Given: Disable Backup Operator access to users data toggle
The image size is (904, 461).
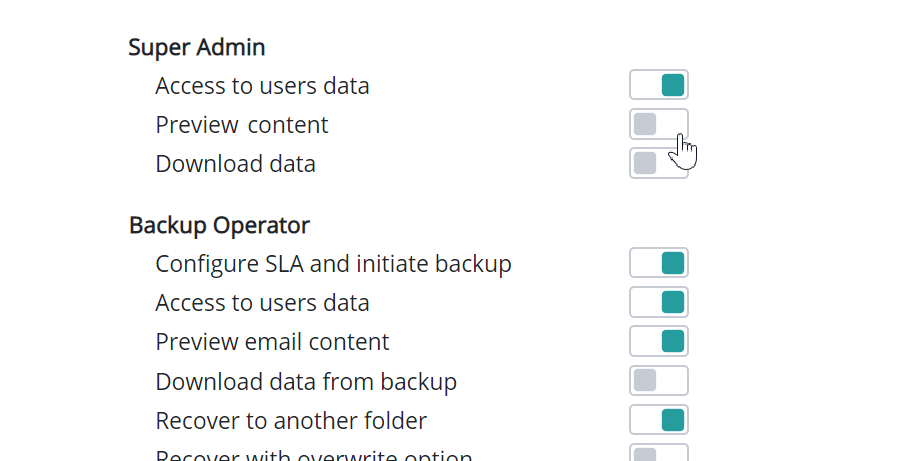Looking at the screenshot, I should (659, 302).
